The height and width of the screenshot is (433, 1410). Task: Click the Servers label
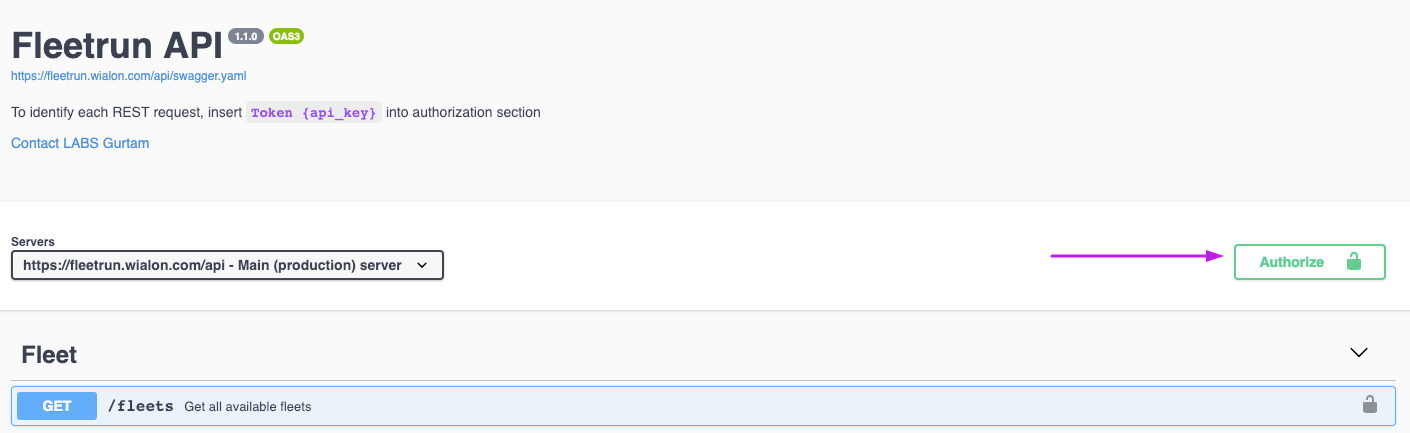coord(33,241)
